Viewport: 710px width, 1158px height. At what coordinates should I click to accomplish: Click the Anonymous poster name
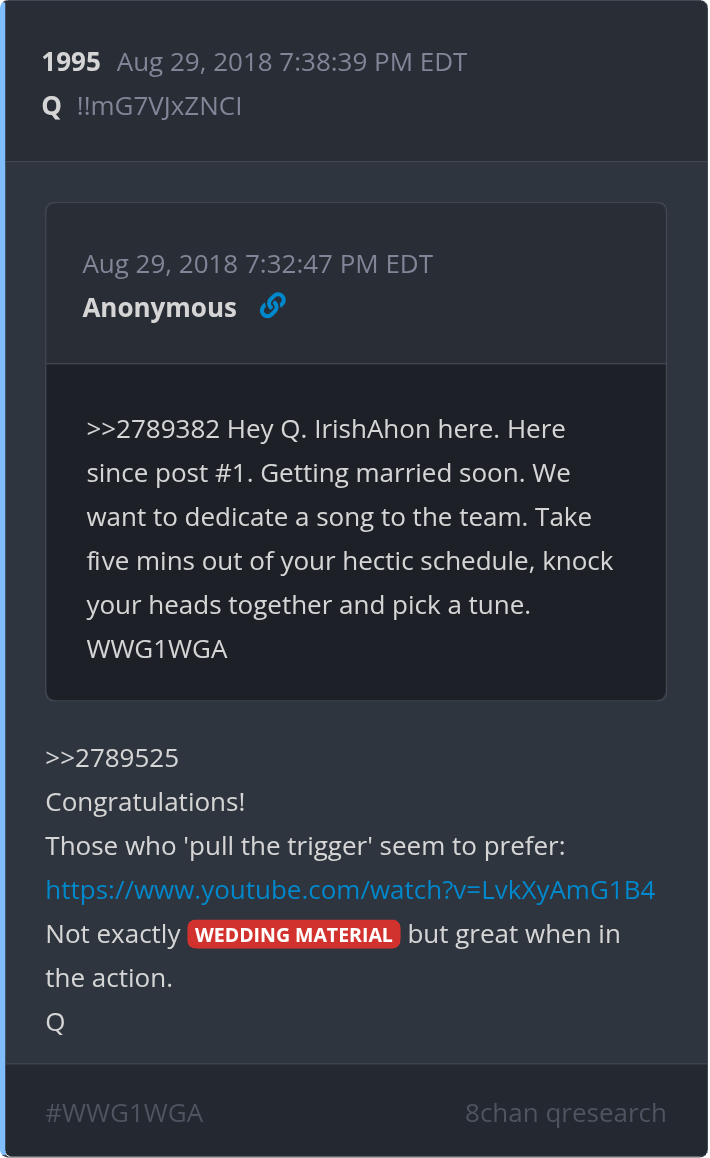[160, 307]
